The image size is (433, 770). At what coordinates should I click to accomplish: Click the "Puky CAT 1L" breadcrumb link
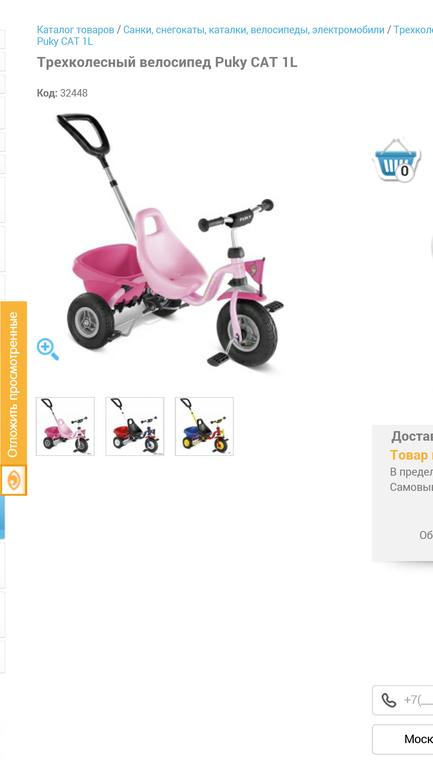[65, 41]
